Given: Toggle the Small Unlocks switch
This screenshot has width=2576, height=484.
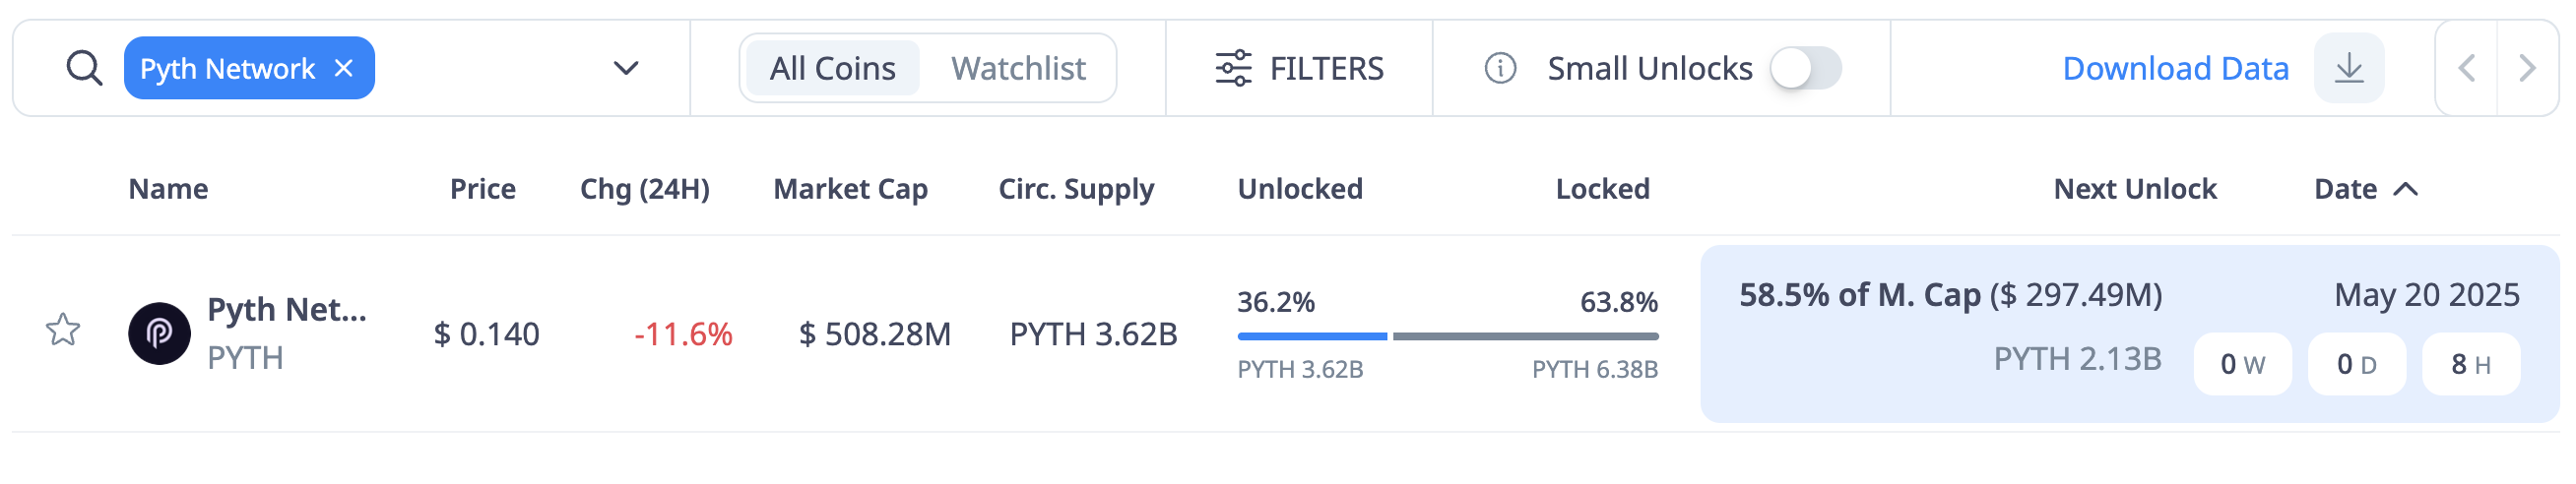Looking at the screenshot, I should pyautogui.click(x=1805, y=68).
